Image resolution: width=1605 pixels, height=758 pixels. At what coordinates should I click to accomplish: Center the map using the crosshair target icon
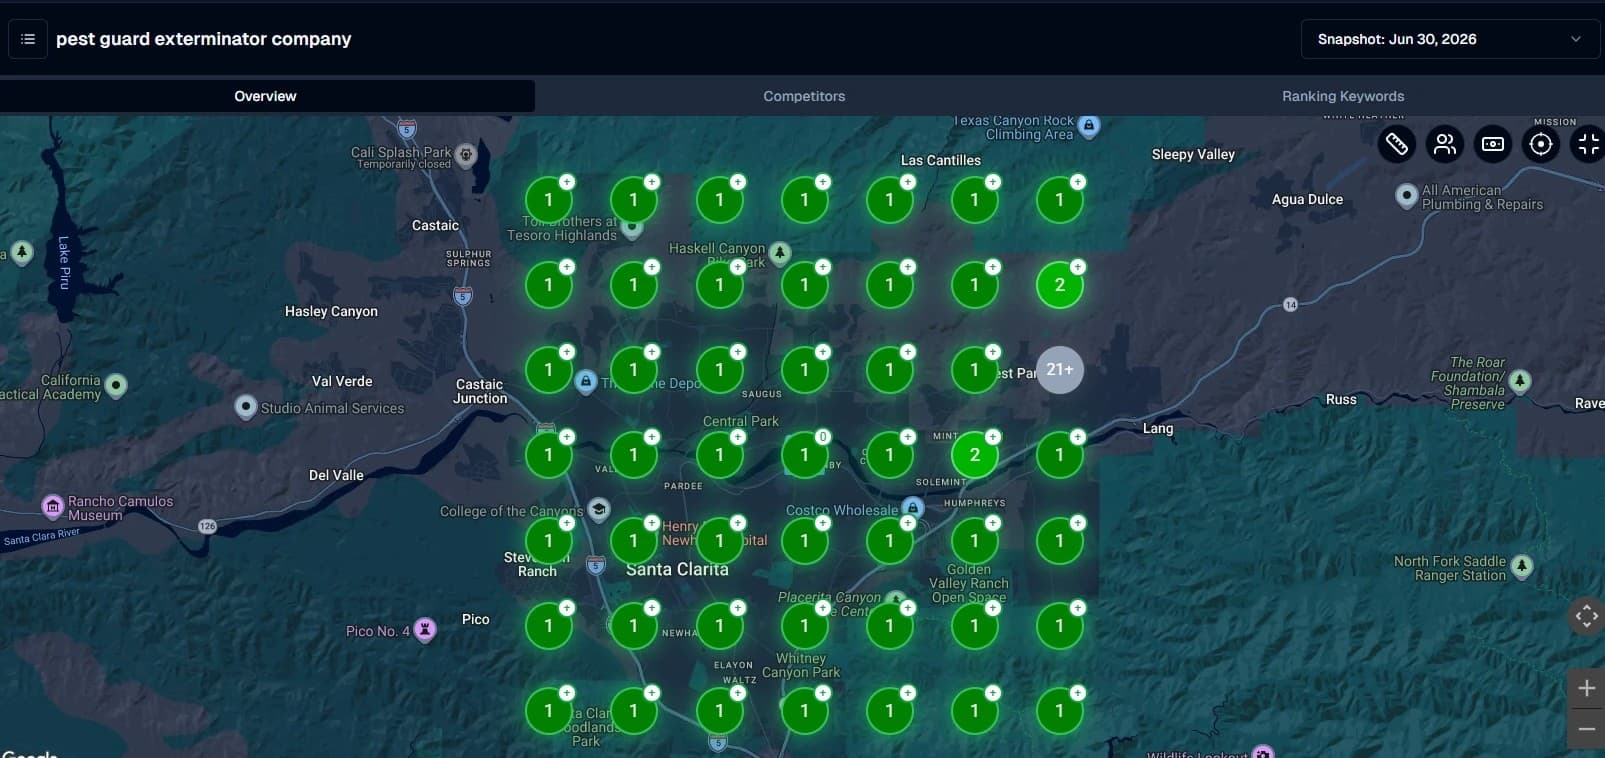[1541, 144]
